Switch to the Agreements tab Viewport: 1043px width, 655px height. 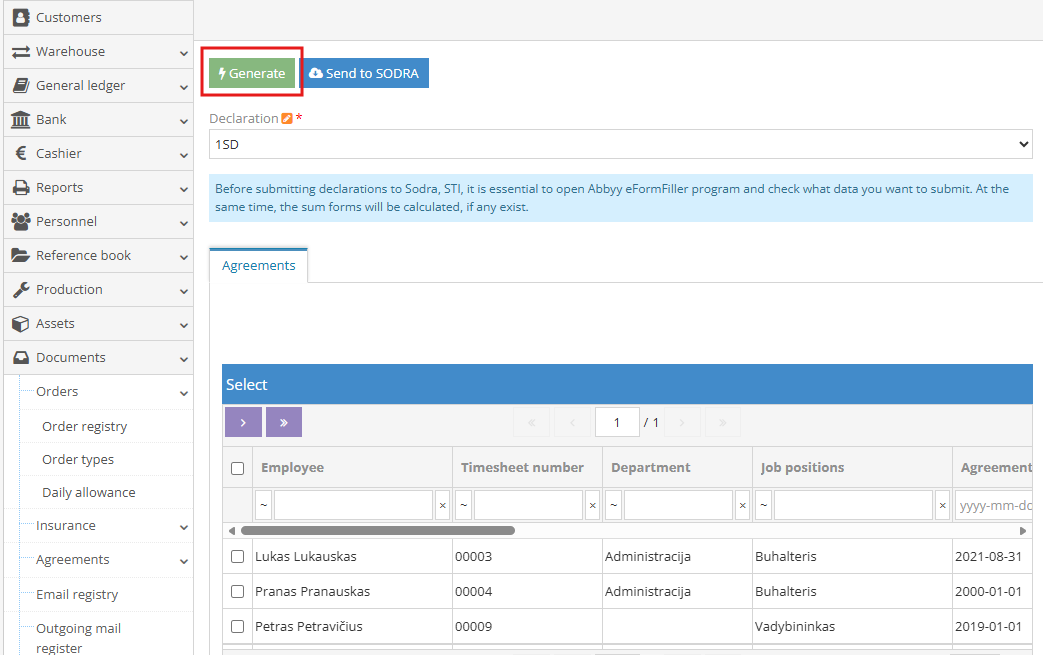click(x=259, y=266)
